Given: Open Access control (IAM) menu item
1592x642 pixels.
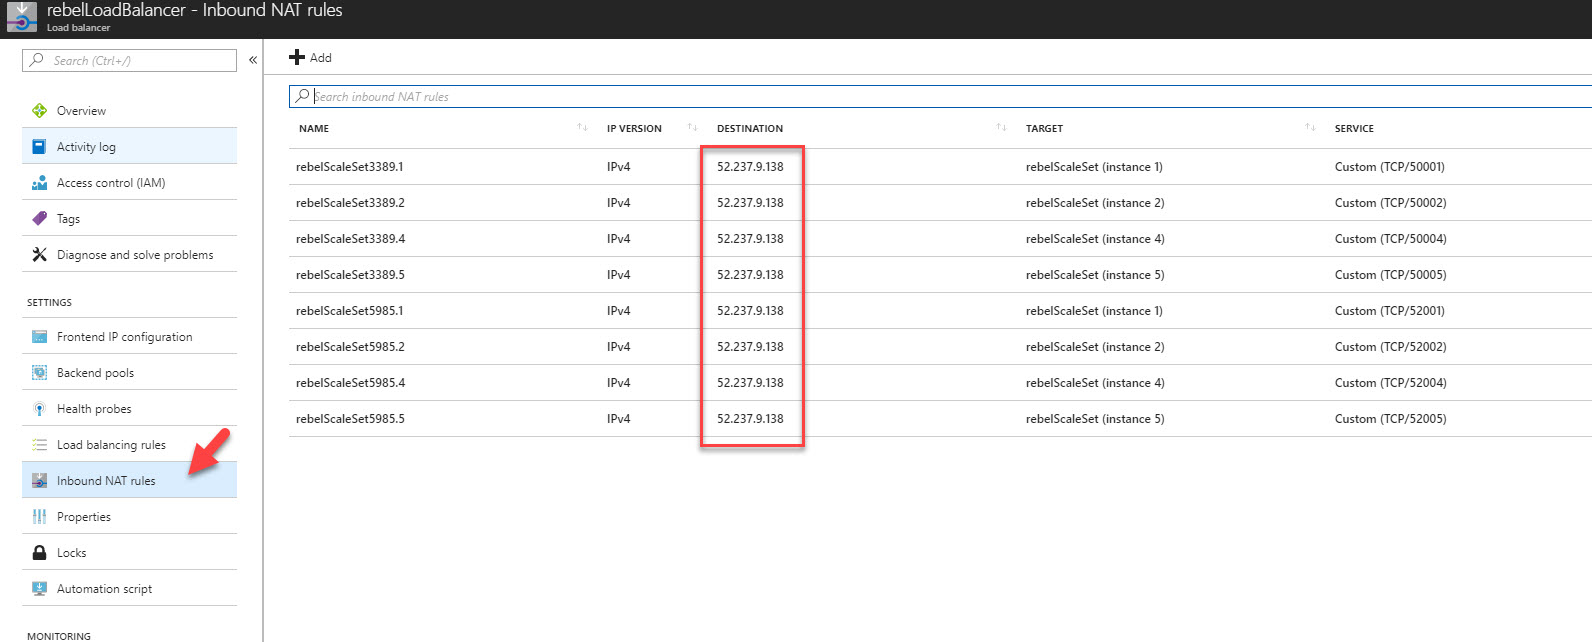Looking at the screenshot, I should pos(129,183).
